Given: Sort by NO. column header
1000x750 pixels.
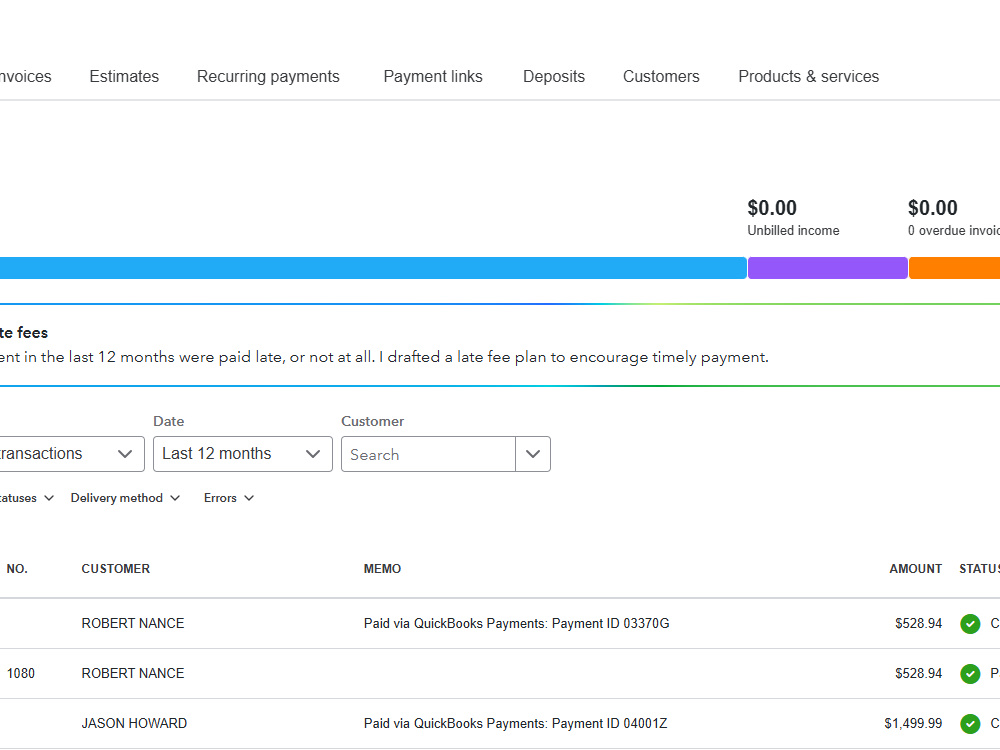Looking at the screenshot, I should click(17, 569).
